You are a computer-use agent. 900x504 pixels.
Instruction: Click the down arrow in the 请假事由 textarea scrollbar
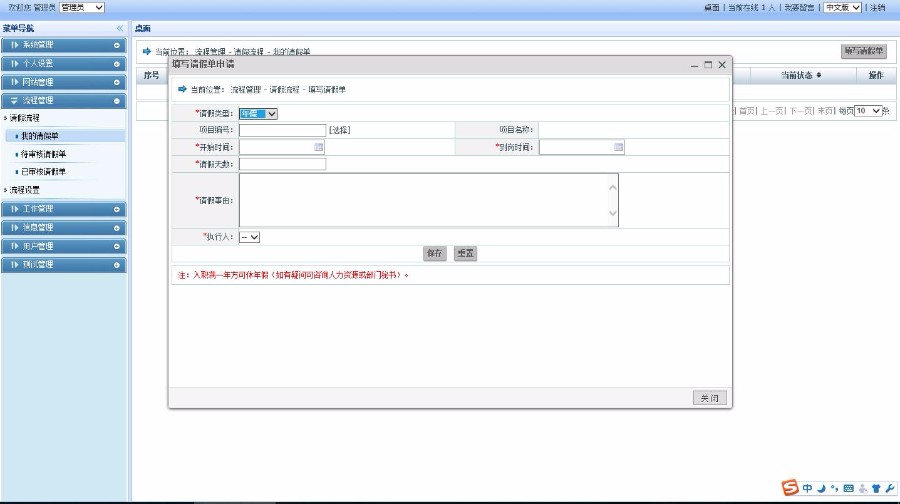point(612,213)
